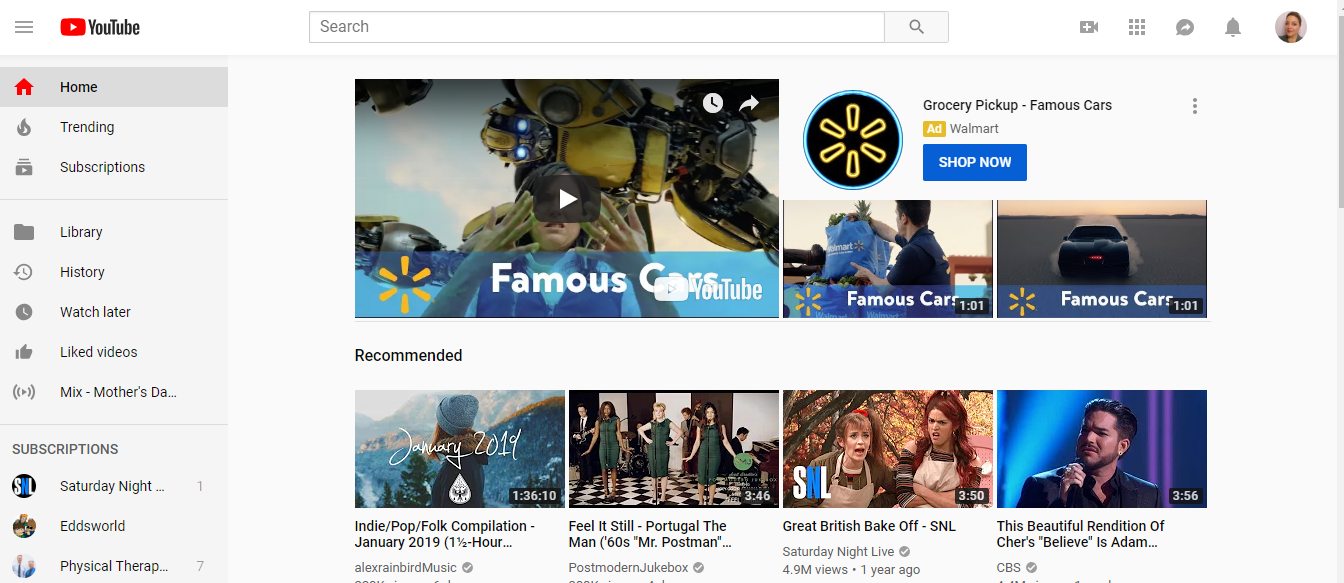Open Physical Therap... subscription entry
The image size is (1344, 583).
[114, 565]
